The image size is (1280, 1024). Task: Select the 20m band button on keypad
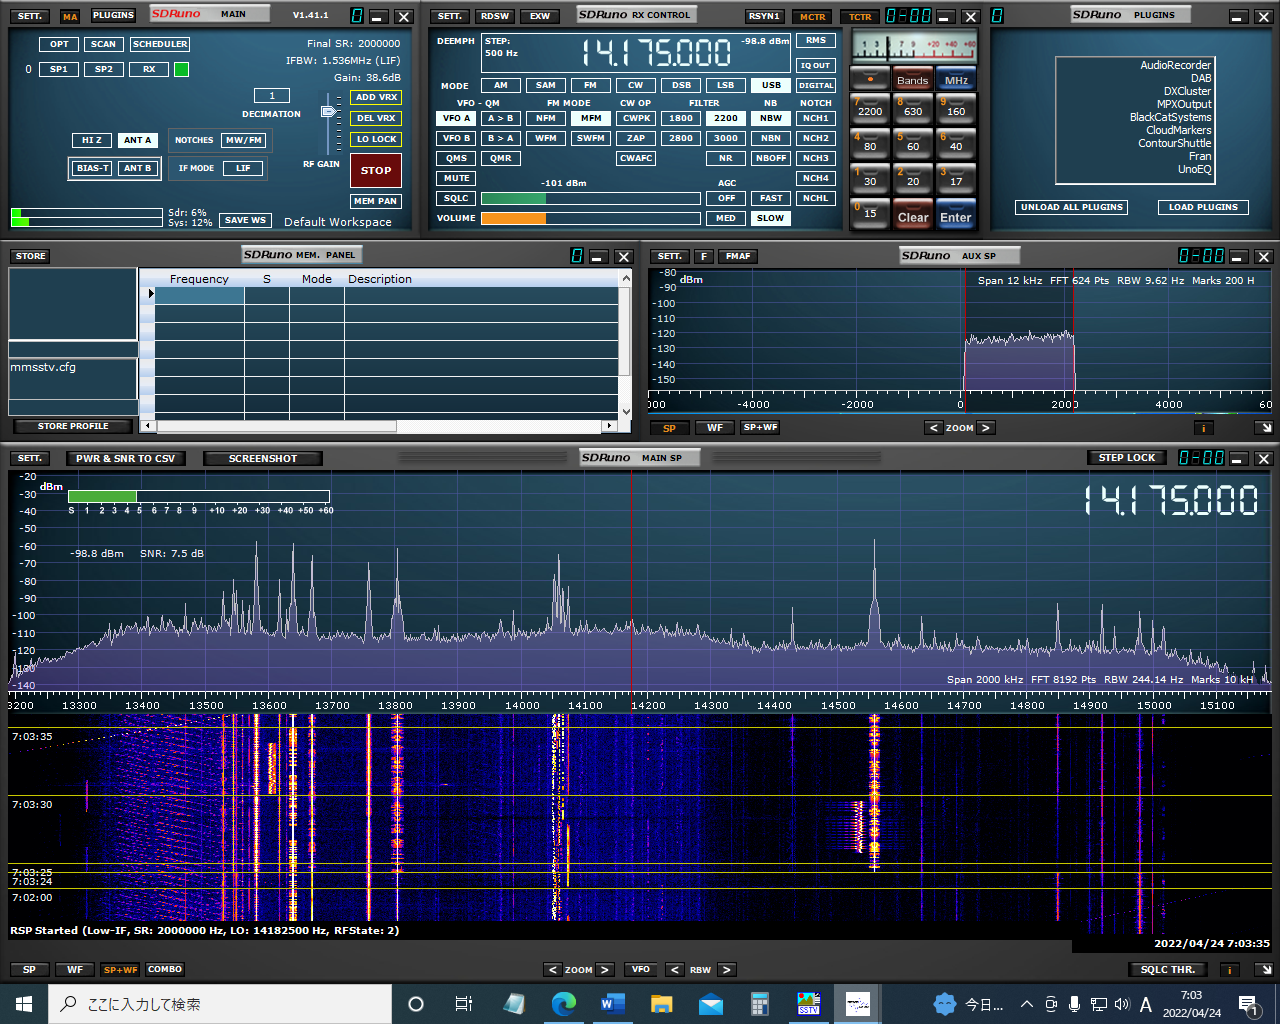[913, 178]
